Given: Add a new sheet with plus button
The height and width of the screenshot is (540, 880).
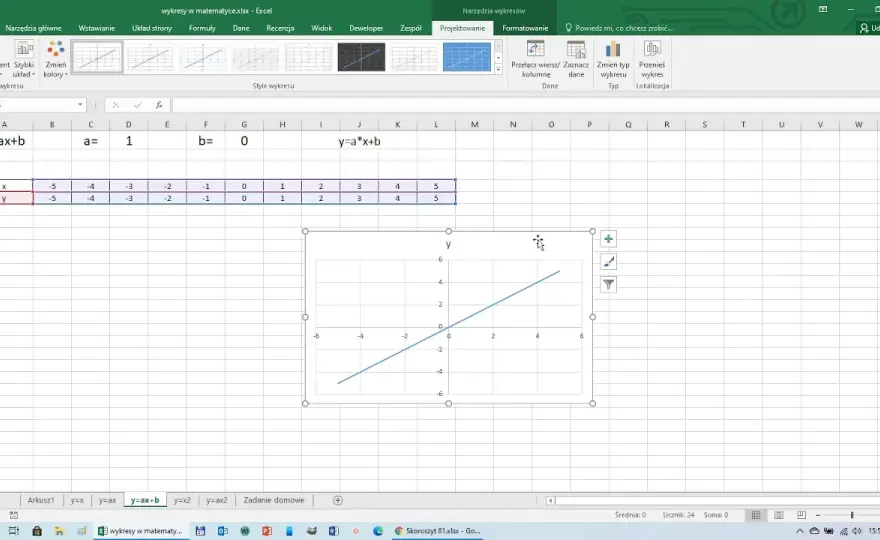Looking at the screenshot, I should [338, 500].
